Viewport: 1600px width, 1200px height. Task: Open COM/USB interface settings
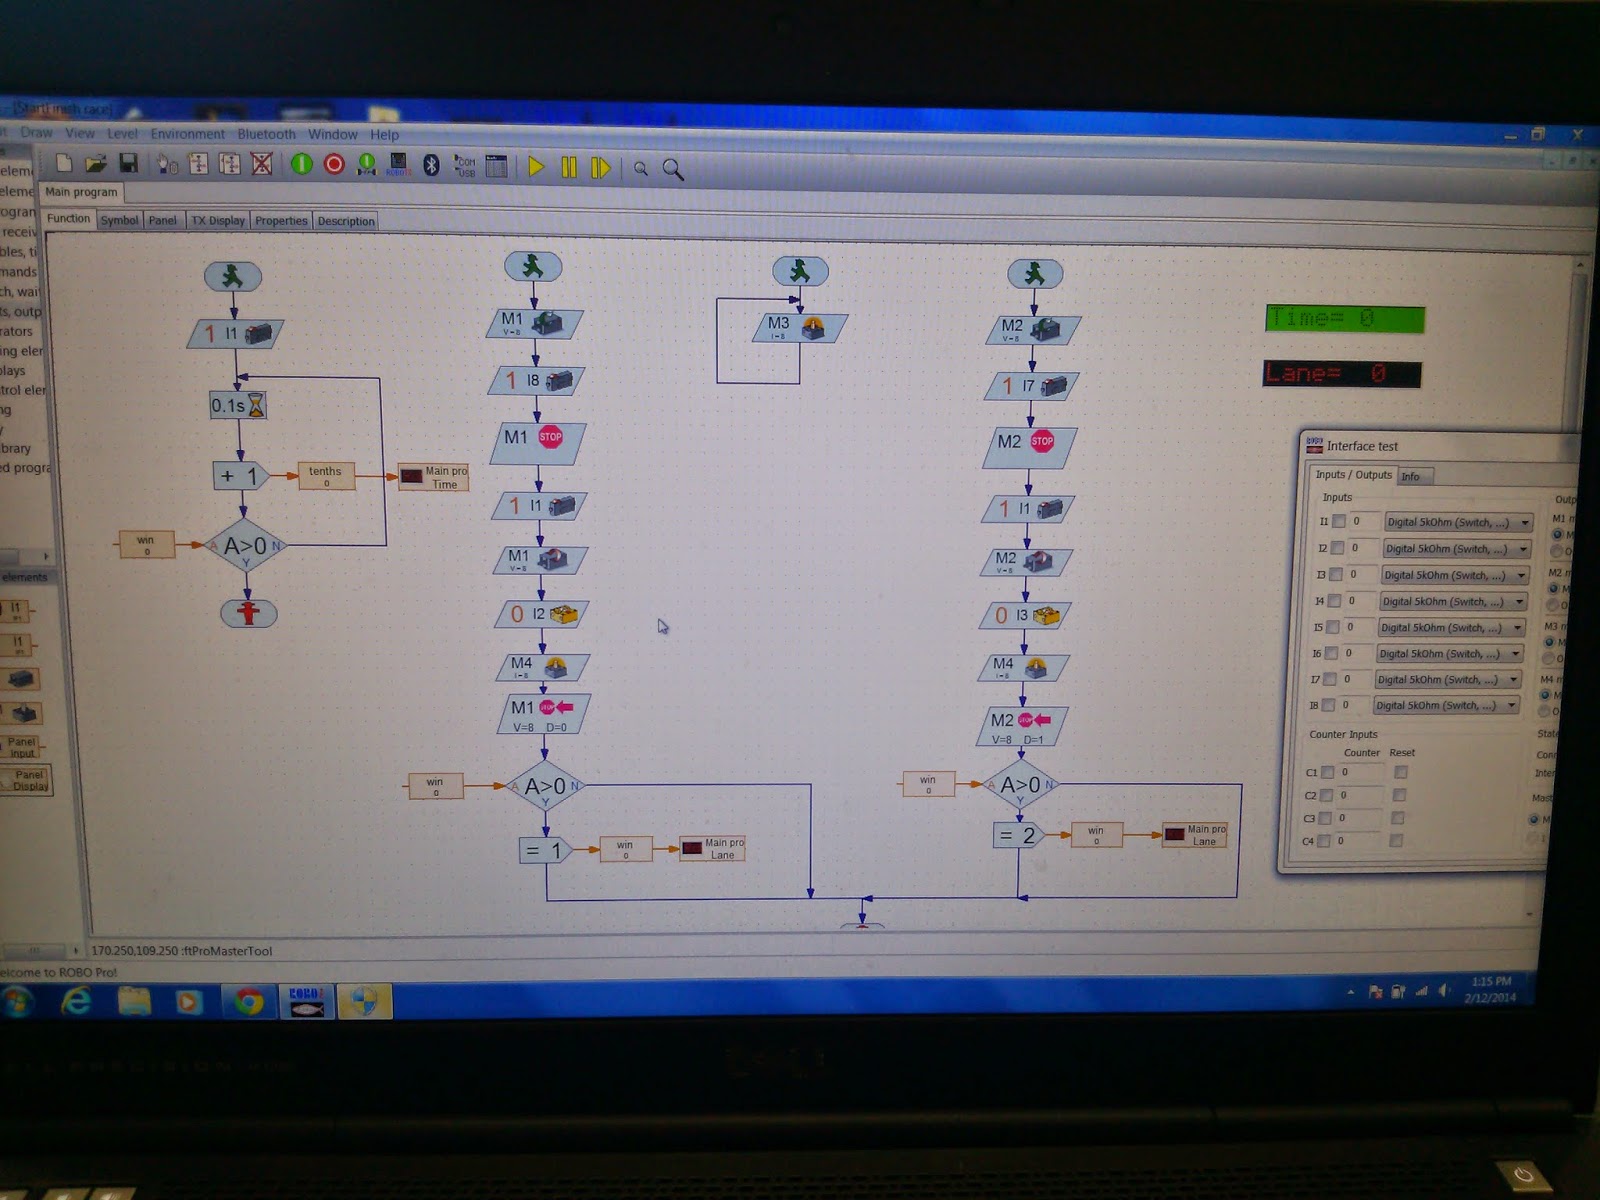465,166
